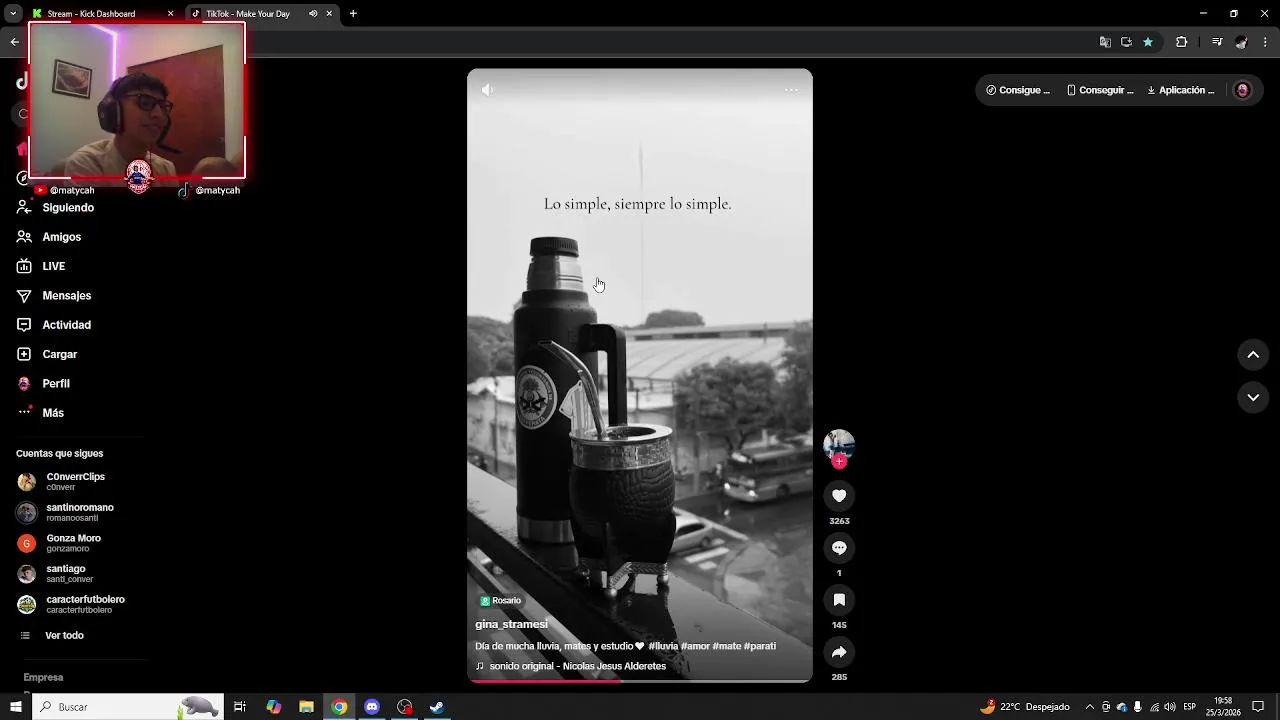Image resolution: width=1280 pixels, height=720 pixels.
Task: Click the webcam overlay thumbnail
Action: 137,100
